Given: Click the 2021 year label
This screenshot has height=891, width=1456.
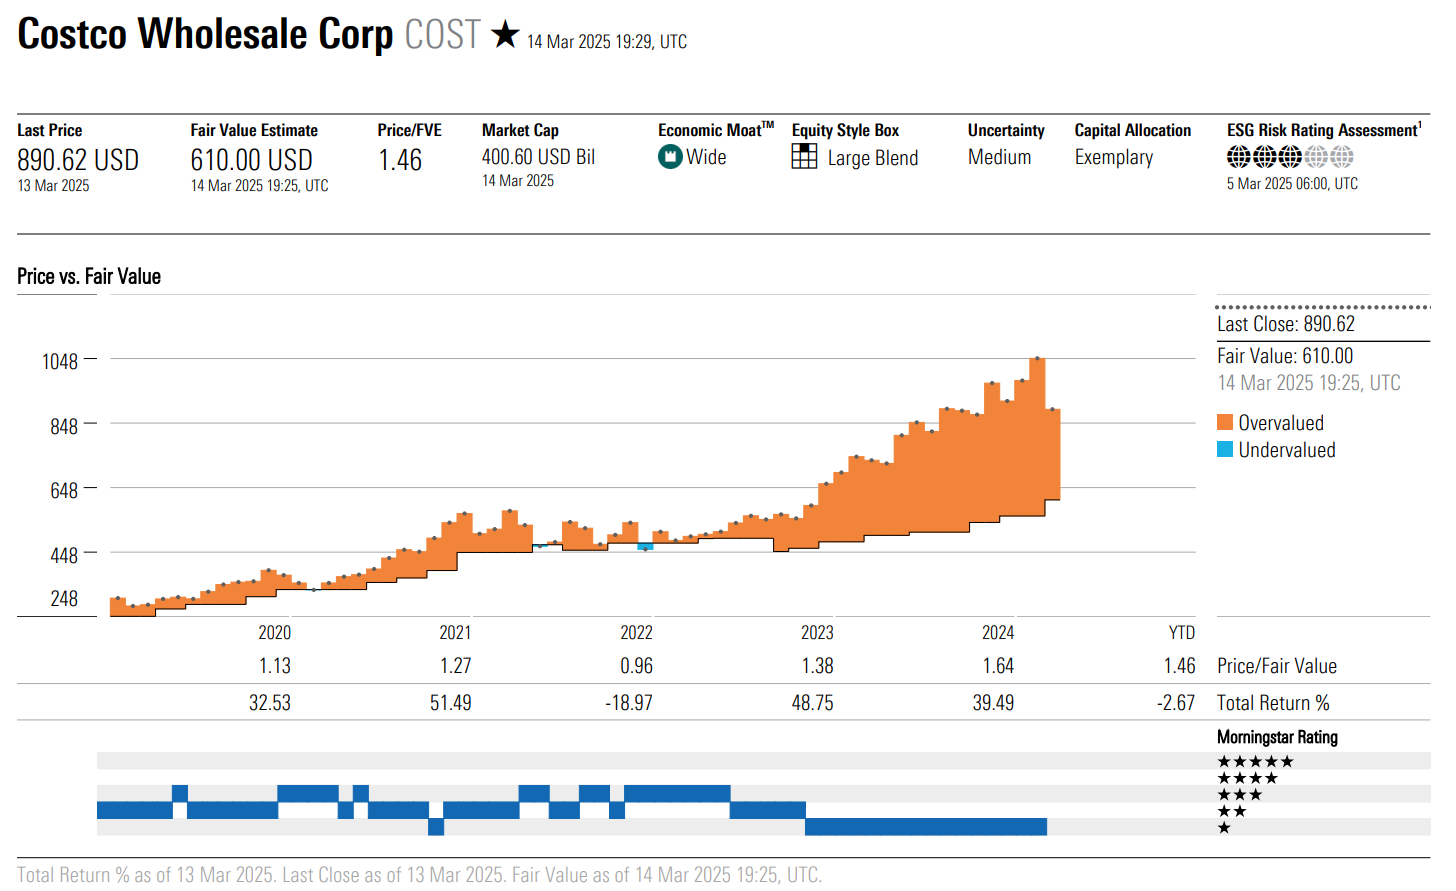Looking at the screenshot, I should [455, 633].
